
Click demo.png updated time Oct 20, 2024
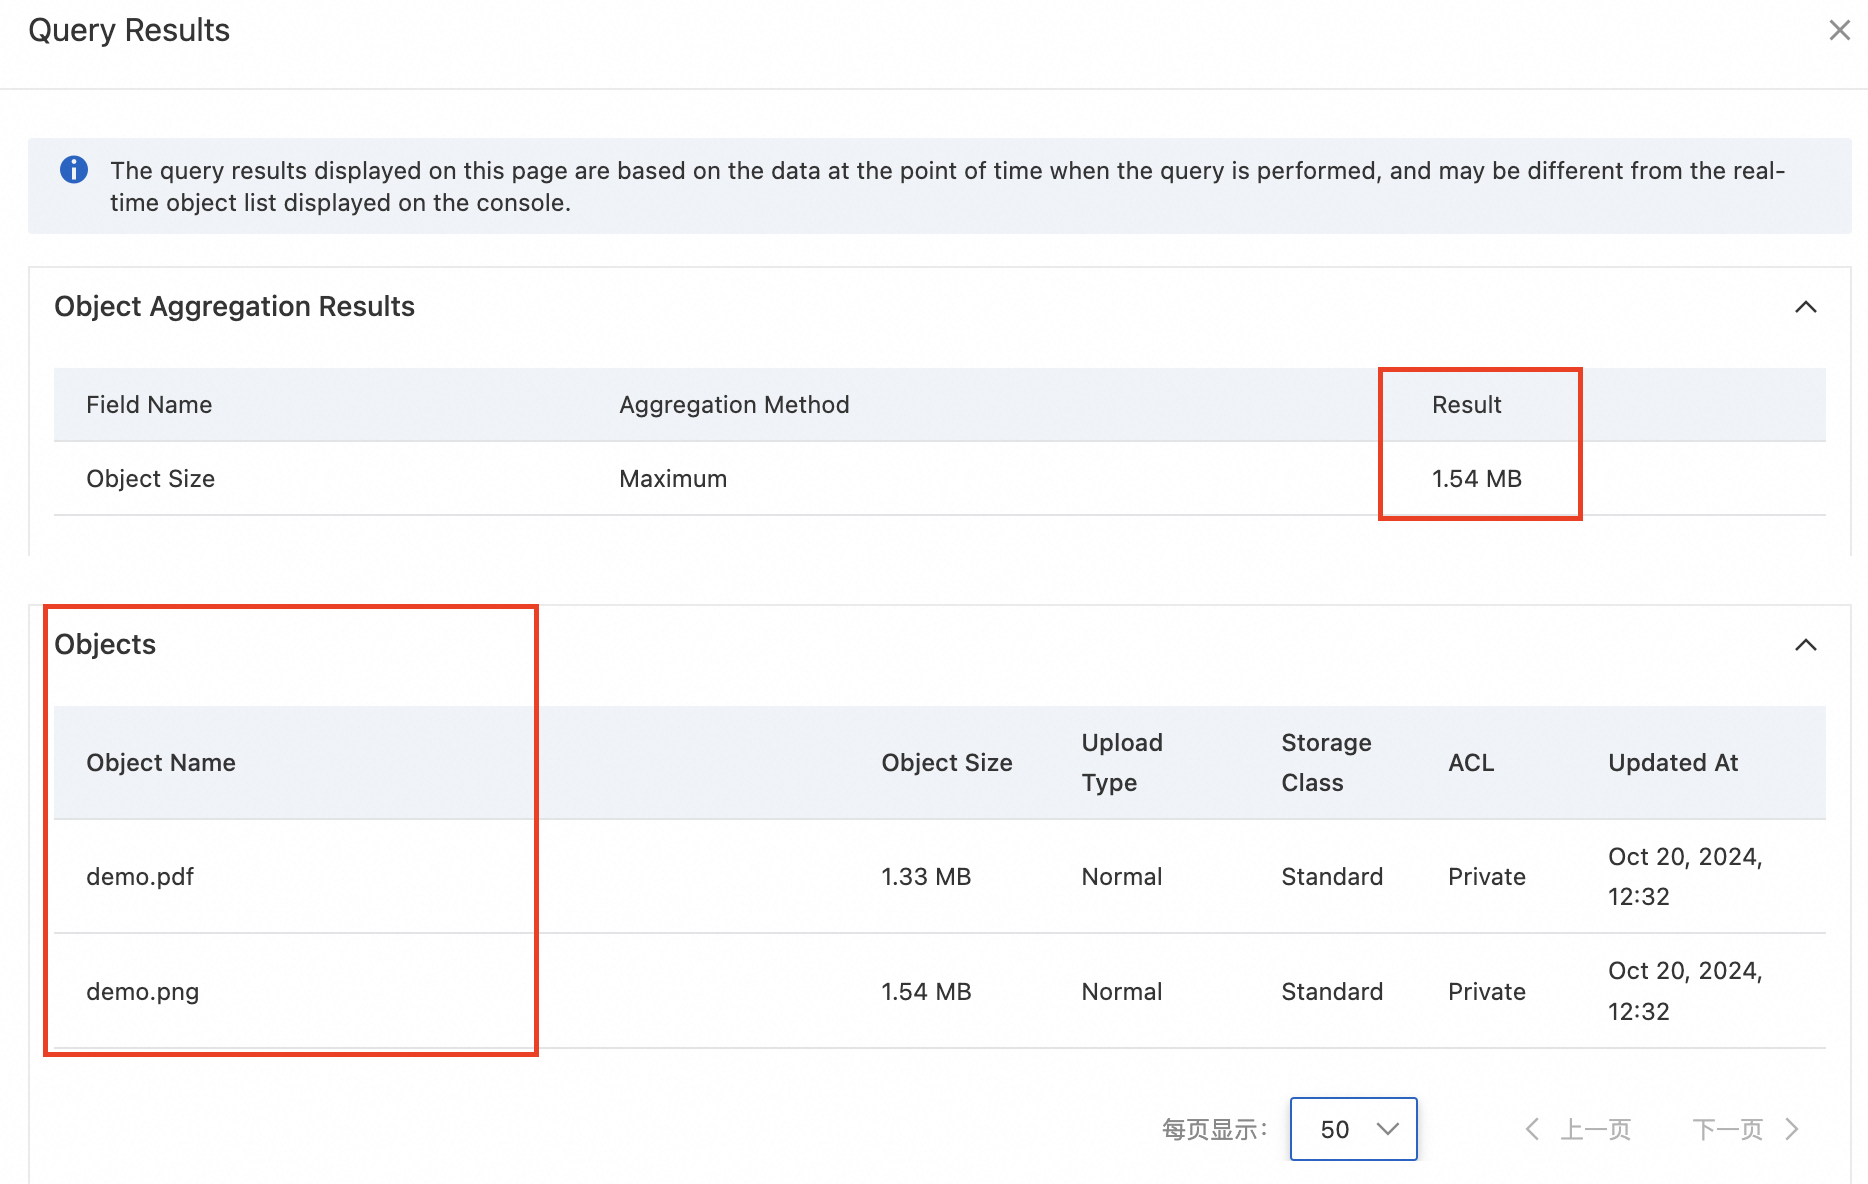pyautogui.click(x=1685, y=991)
